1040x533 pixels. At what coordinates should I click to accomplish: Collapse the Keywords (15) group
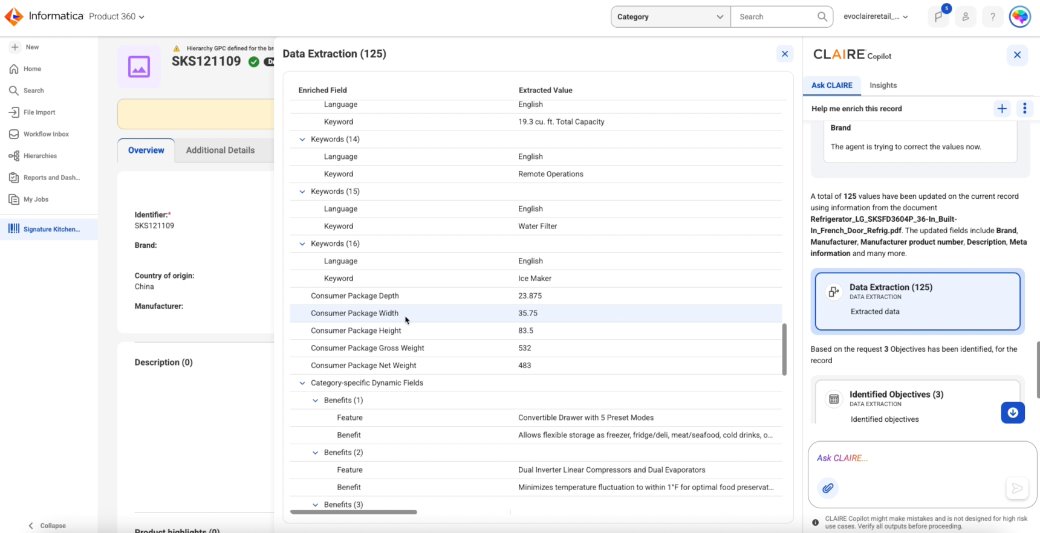click(x=302, y=192)
